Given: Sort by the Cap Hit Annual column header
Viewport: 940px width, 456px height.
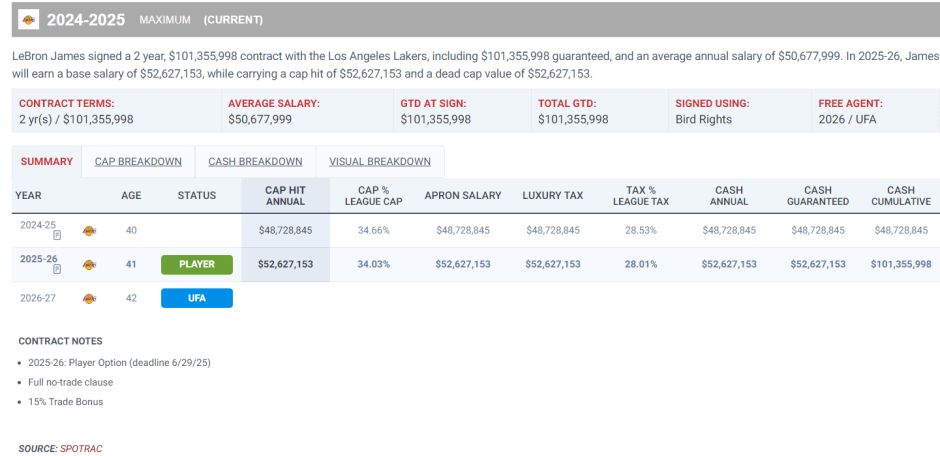Looking at the screenshot, I should [285, 195].
